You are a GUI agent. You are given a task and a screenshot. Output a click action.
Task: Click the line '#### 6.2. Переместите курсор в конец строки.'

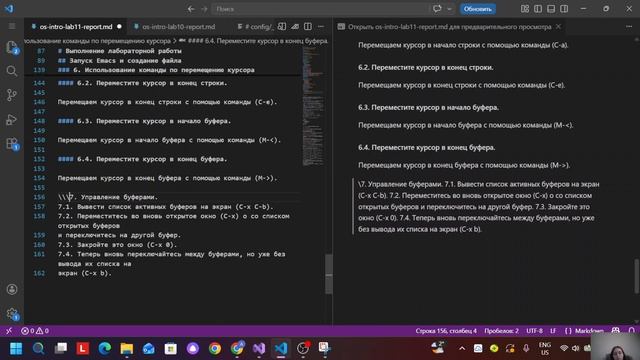[x=142, y=83]
